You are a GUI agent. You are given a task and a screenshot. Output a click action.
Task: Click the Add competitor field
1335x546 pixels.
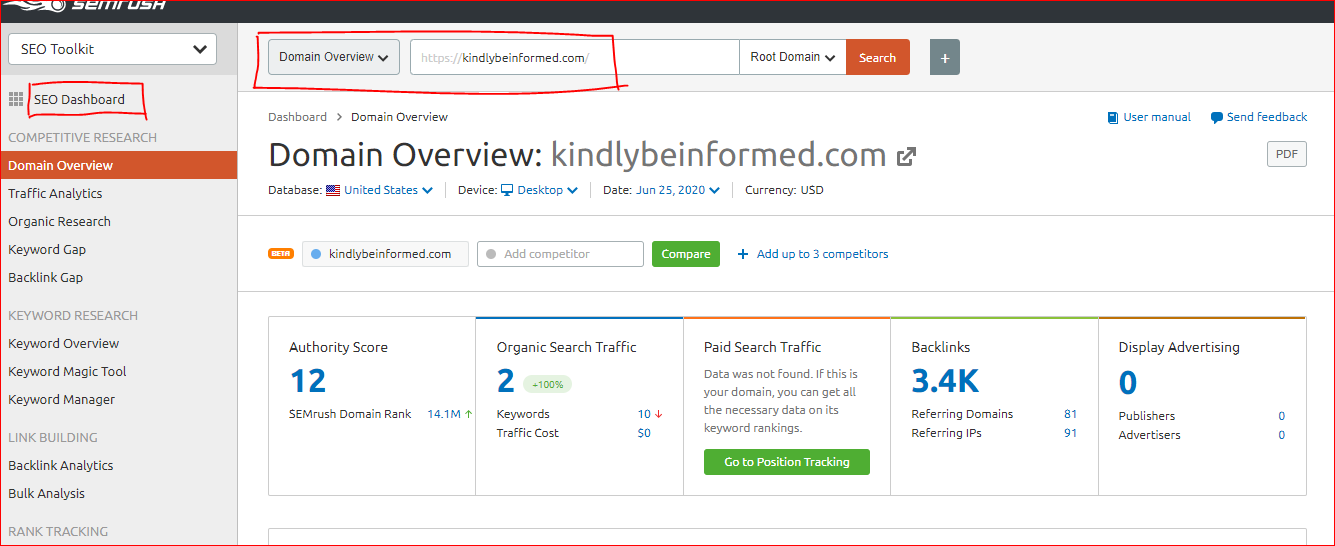560,254
